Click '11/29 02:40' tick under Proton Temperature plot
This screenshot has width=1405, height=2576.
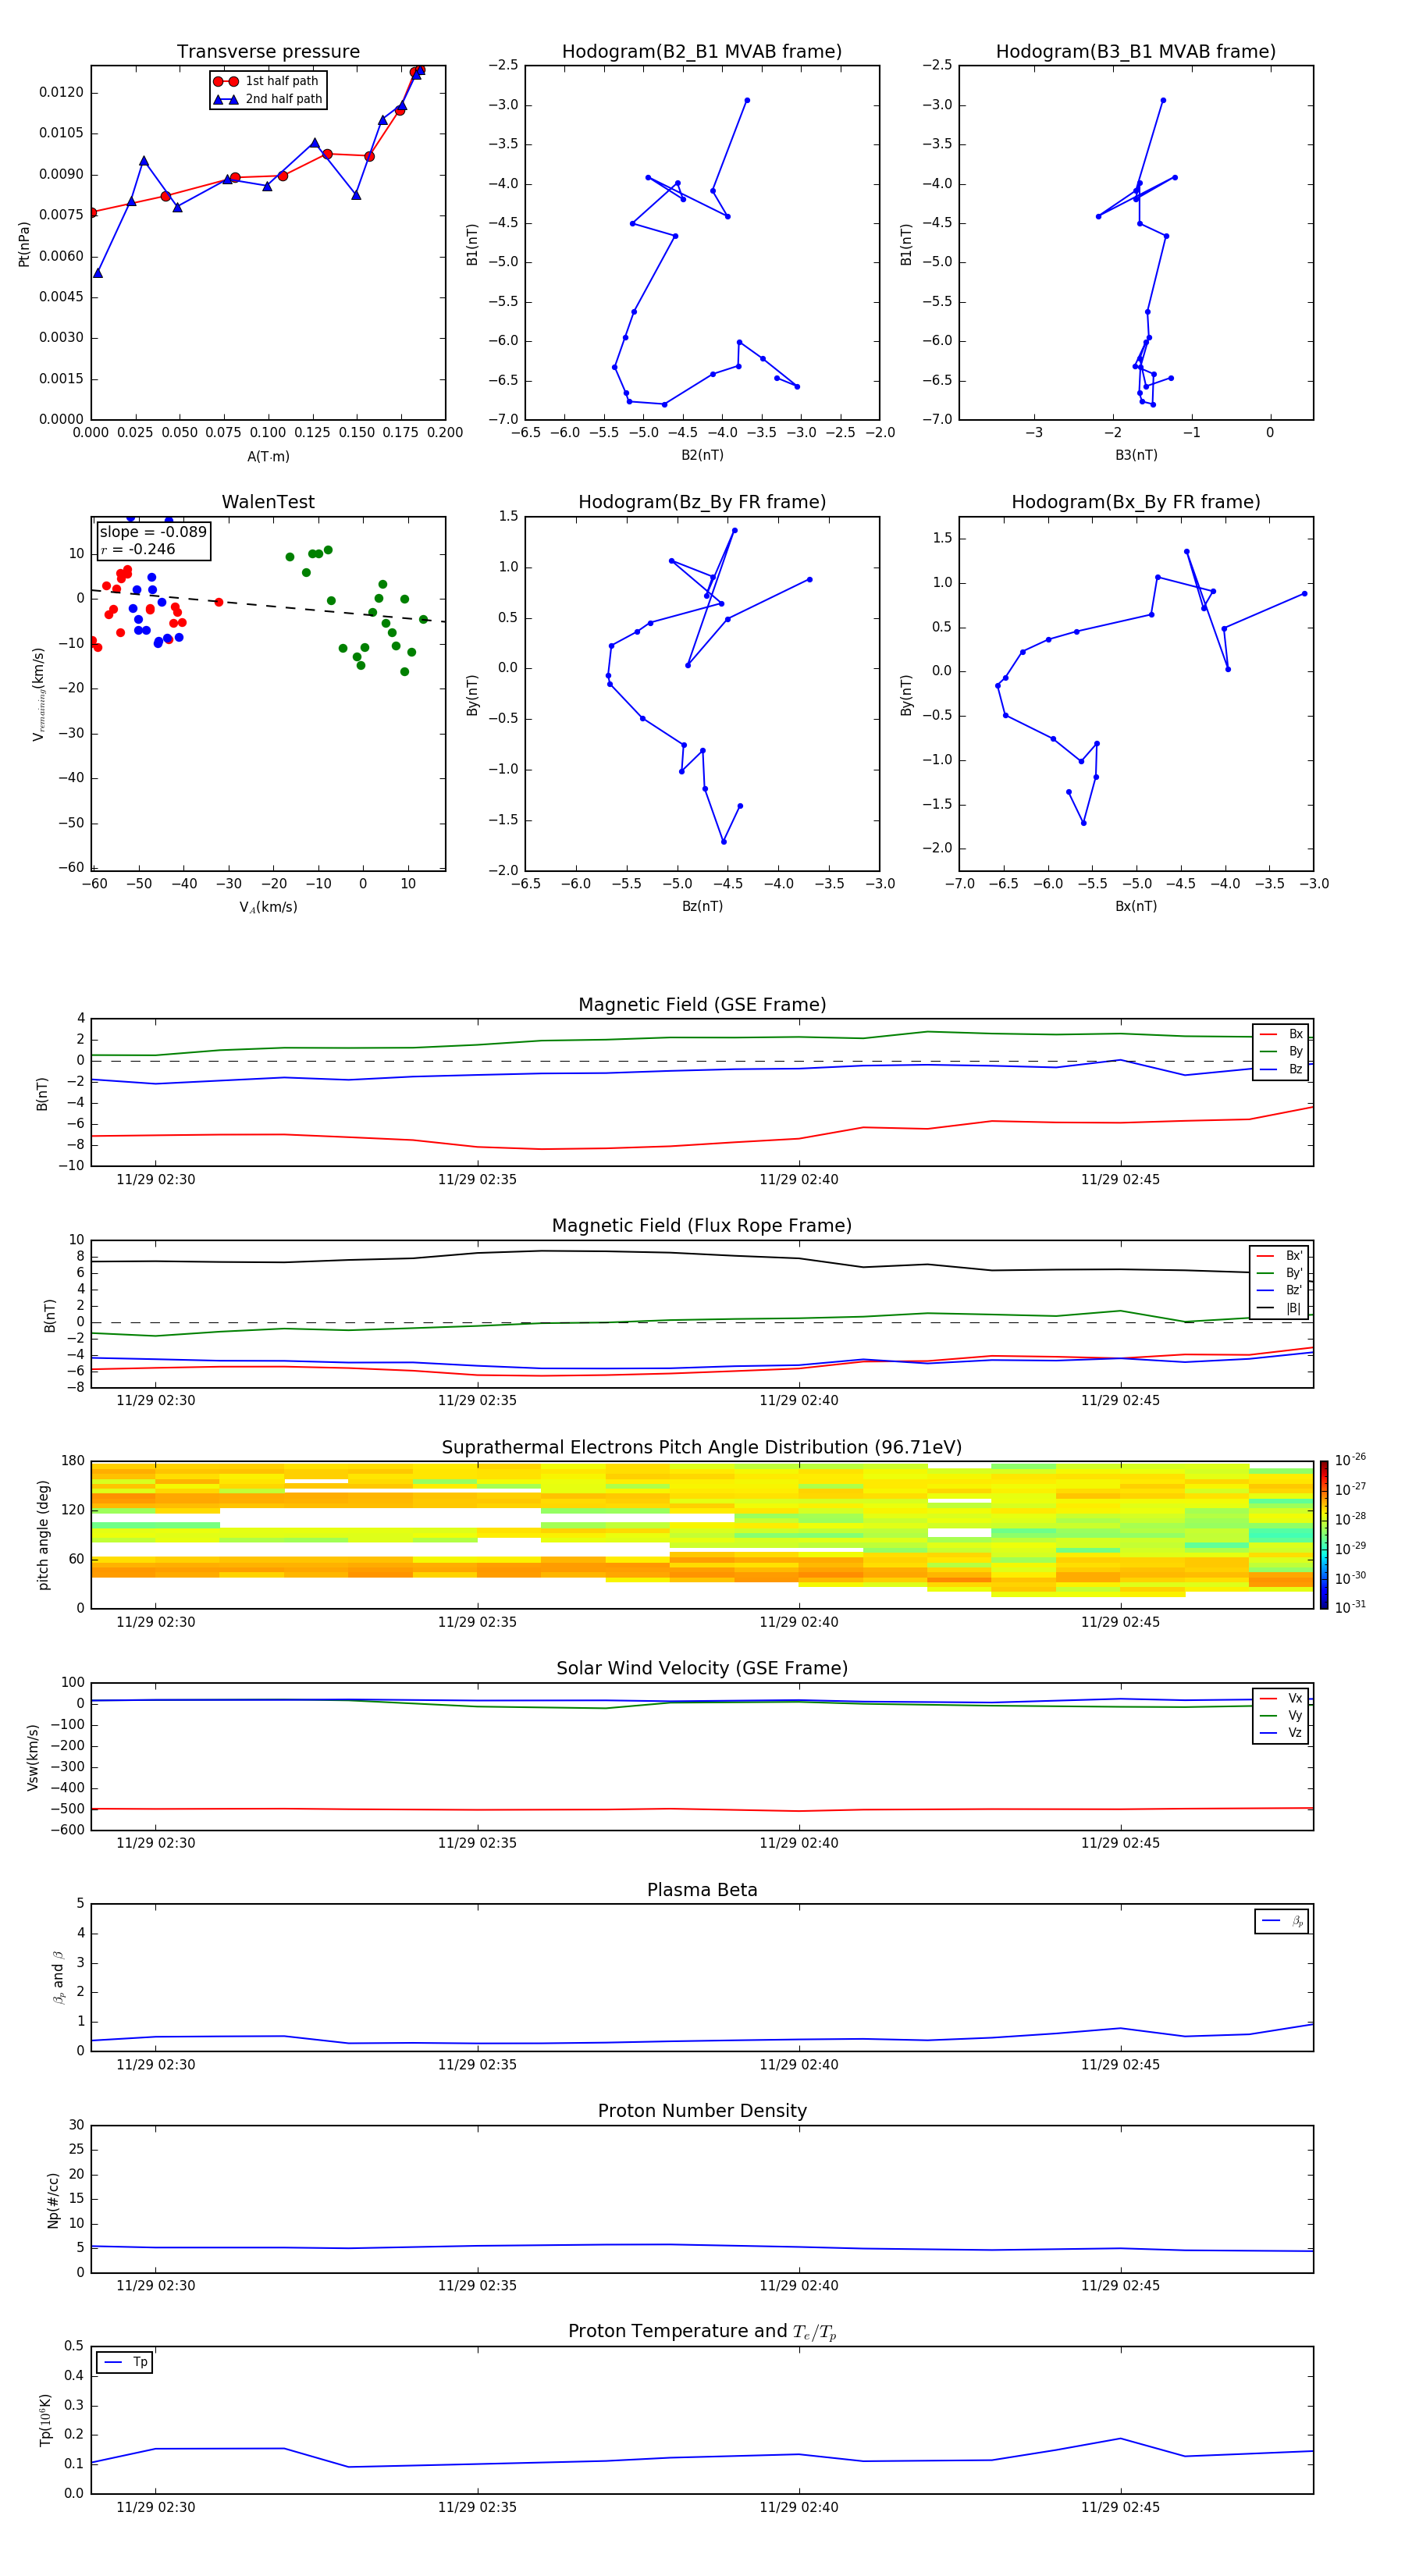[x=799, y=2507]
